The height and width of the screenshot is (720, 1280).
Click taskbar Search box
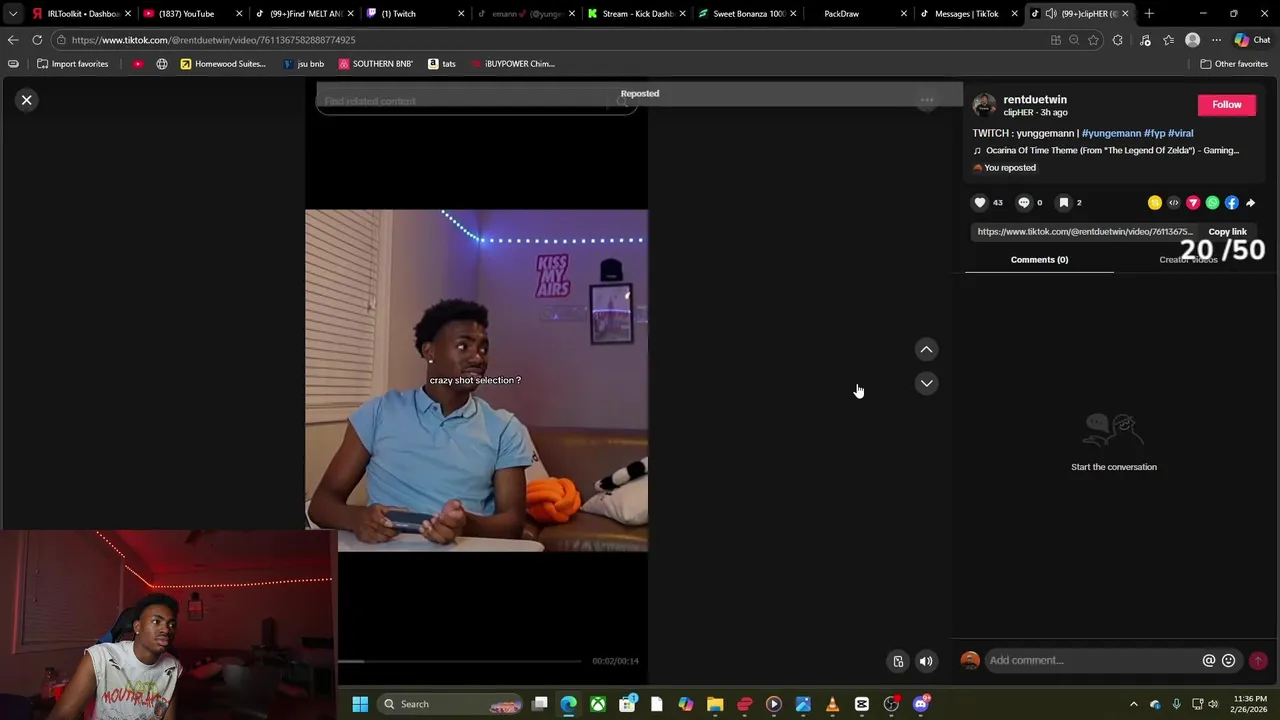click(x=452, y=704)
